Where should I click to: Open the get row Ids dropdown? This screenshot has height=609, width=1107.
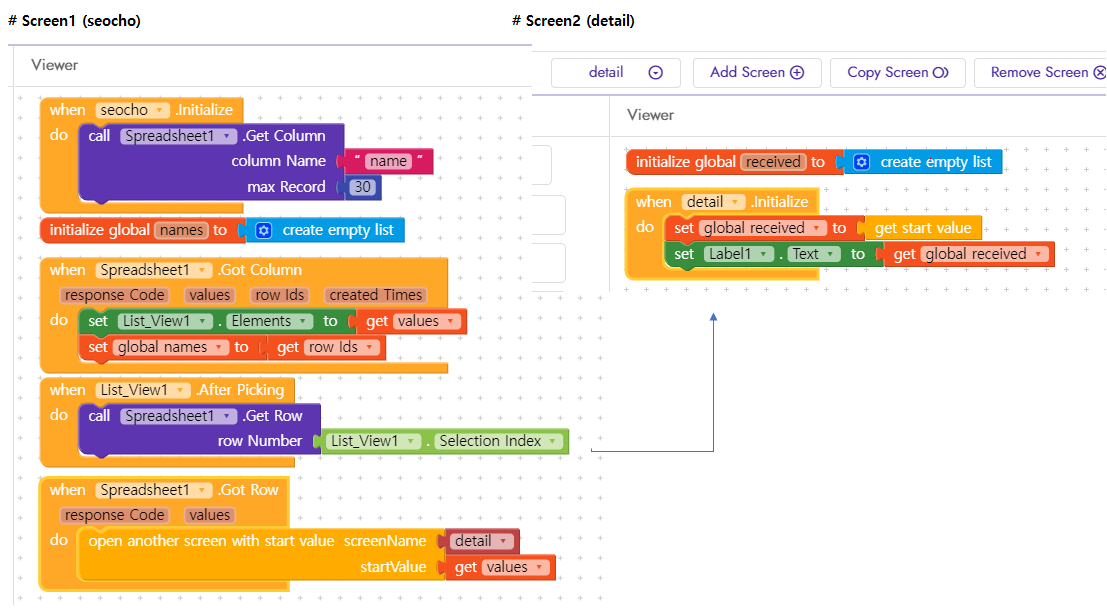coord(342,348)
